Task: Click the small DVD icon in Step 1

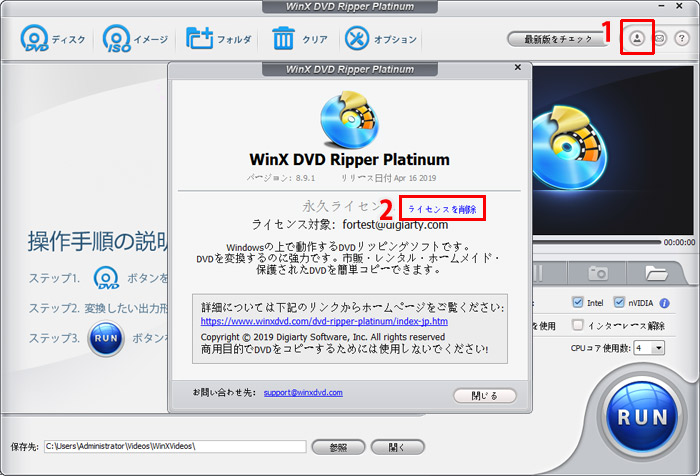Action: 106,278
